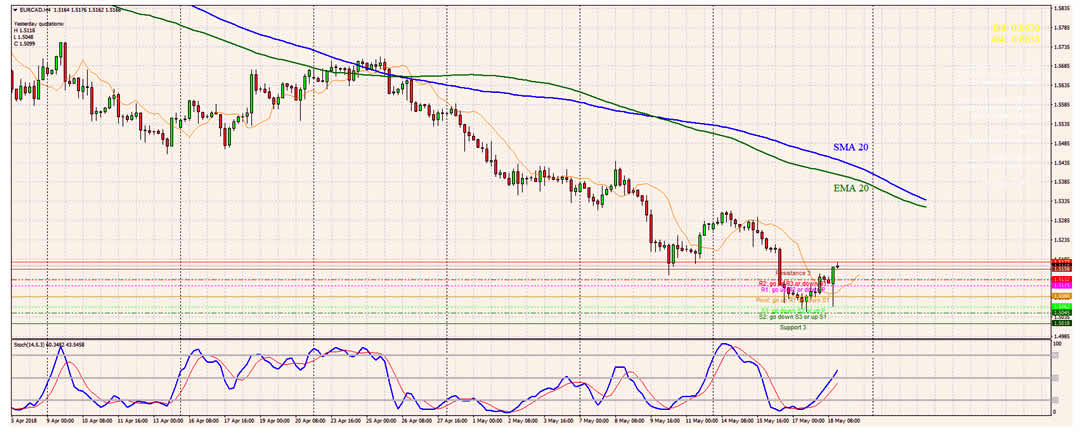Click yesterday's close value C 1.5099

(x=23, y=44)
